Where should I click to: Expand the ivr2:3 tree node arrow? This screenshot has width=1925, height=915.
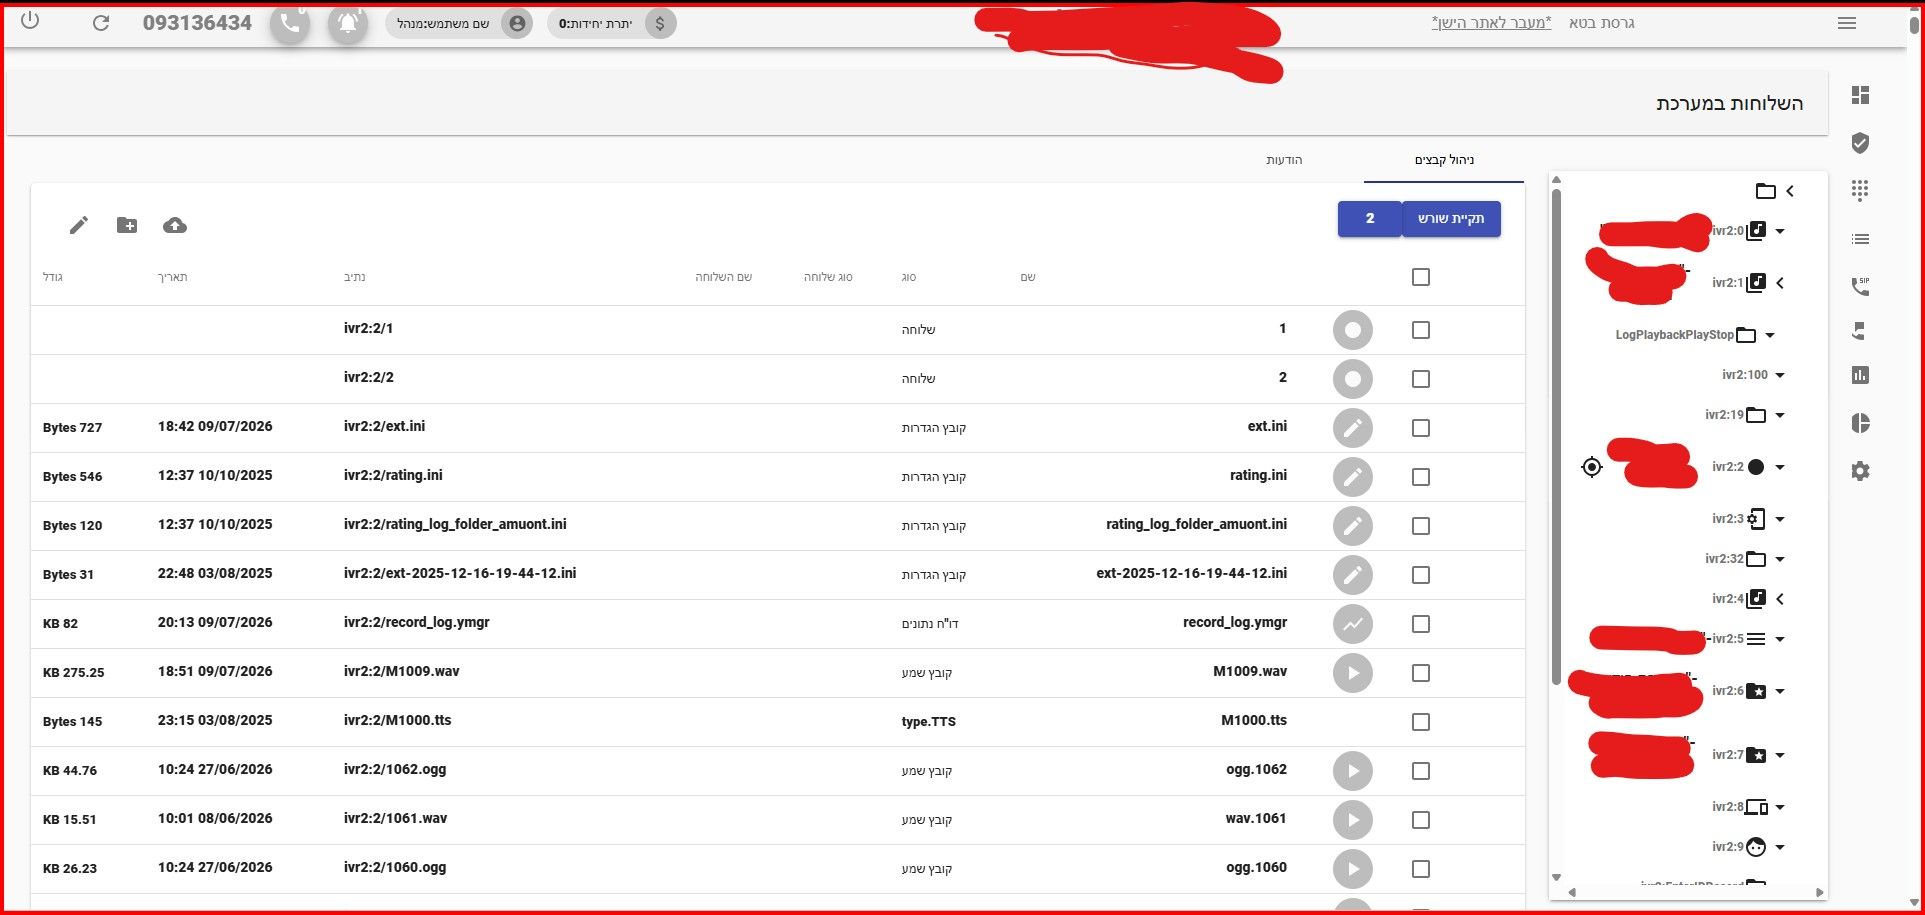[1780, 519]
